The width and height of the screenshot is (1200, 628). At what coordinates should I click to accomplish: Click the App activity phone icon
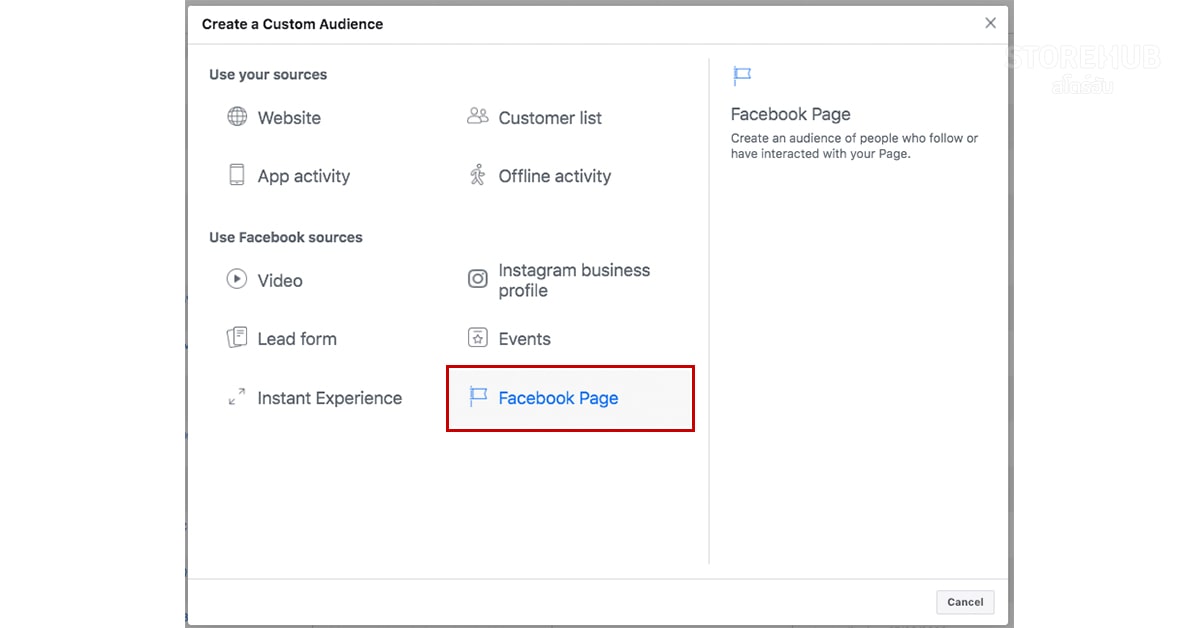pos(237,175)
